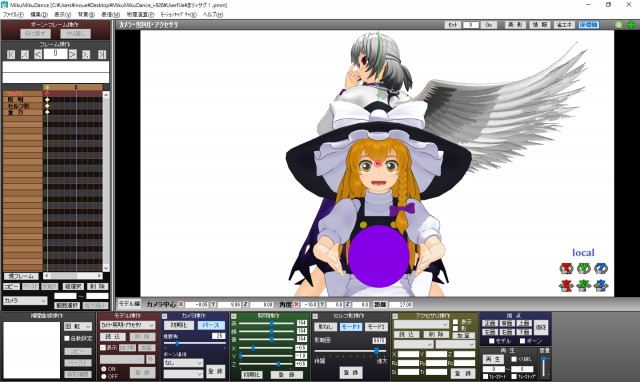The height and width of the screenshot is (382, 640).
Task: Click the green Y-axis rotate icon
Action: [584, 268]
